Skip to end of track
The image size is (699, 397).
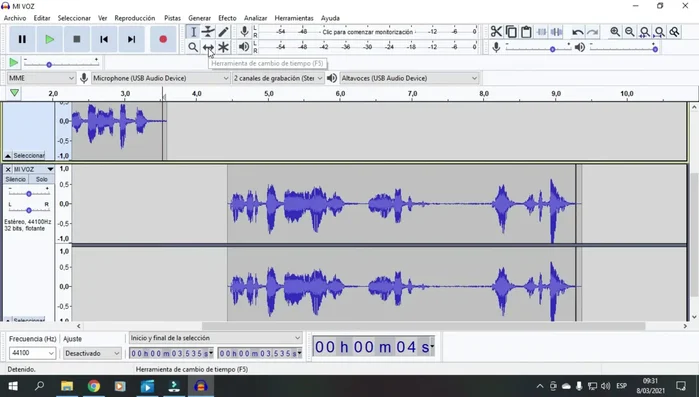pos(132,39)
